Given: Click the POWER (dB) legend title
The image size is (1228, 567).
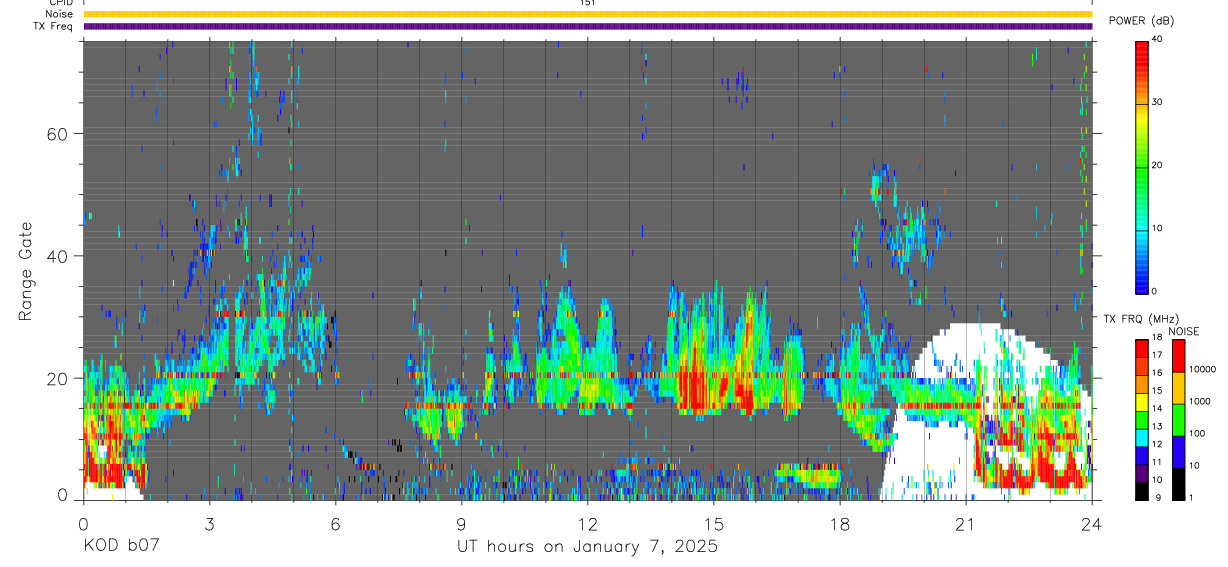Looking at the screenshot, I should (x=1140, y=21).
